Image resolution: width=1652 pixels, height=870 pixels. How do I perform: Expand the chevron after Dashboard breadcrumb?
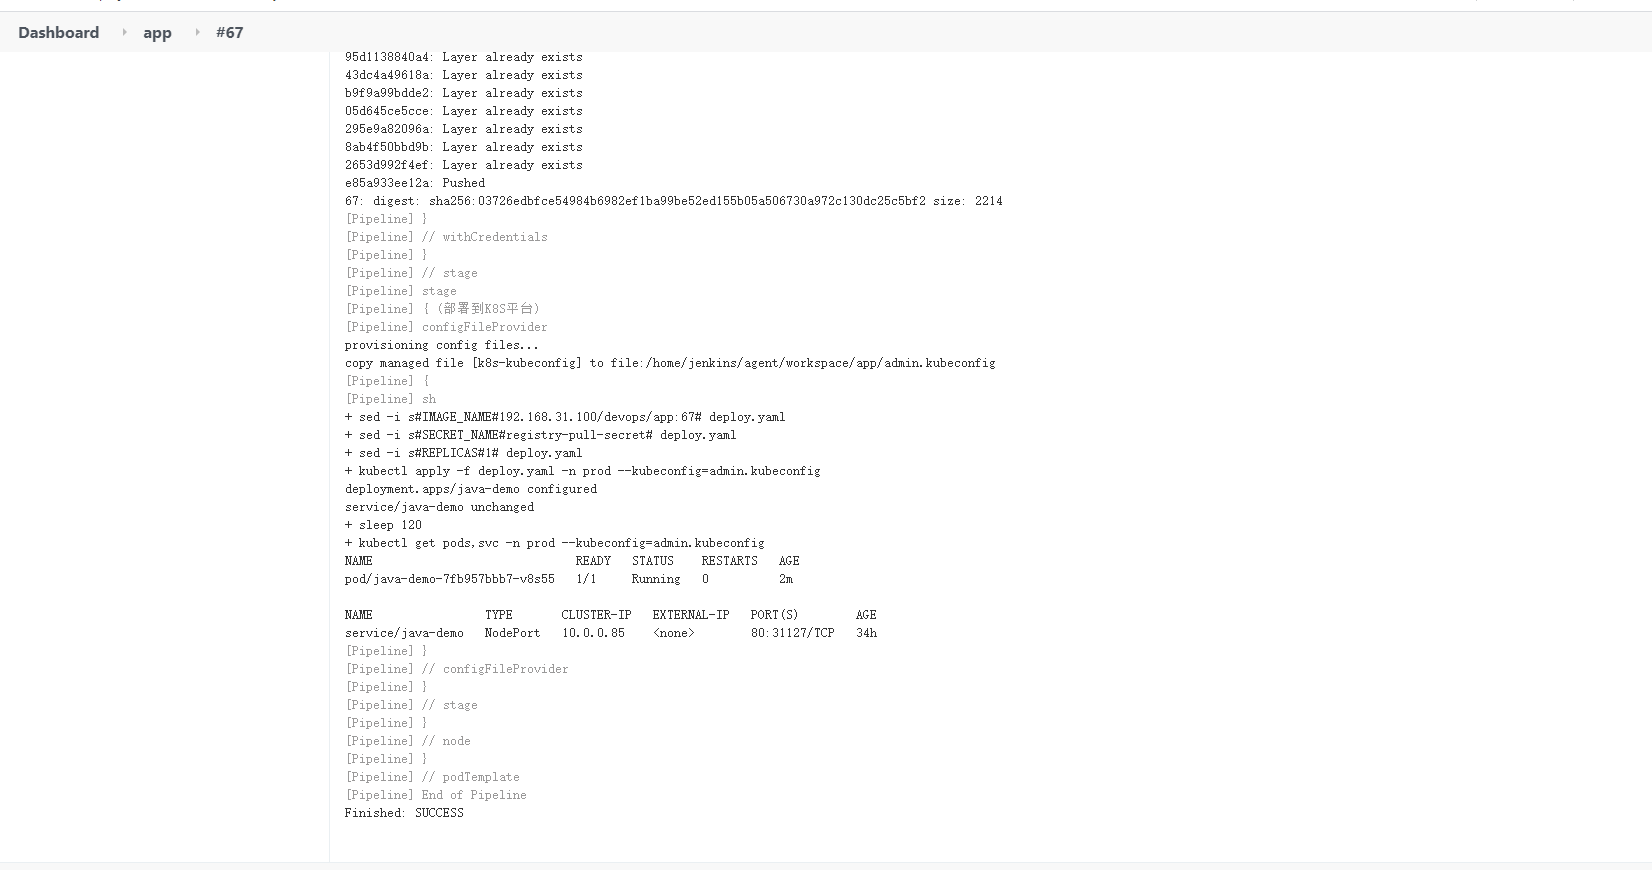pyautogui.click(x=124, y=32)
